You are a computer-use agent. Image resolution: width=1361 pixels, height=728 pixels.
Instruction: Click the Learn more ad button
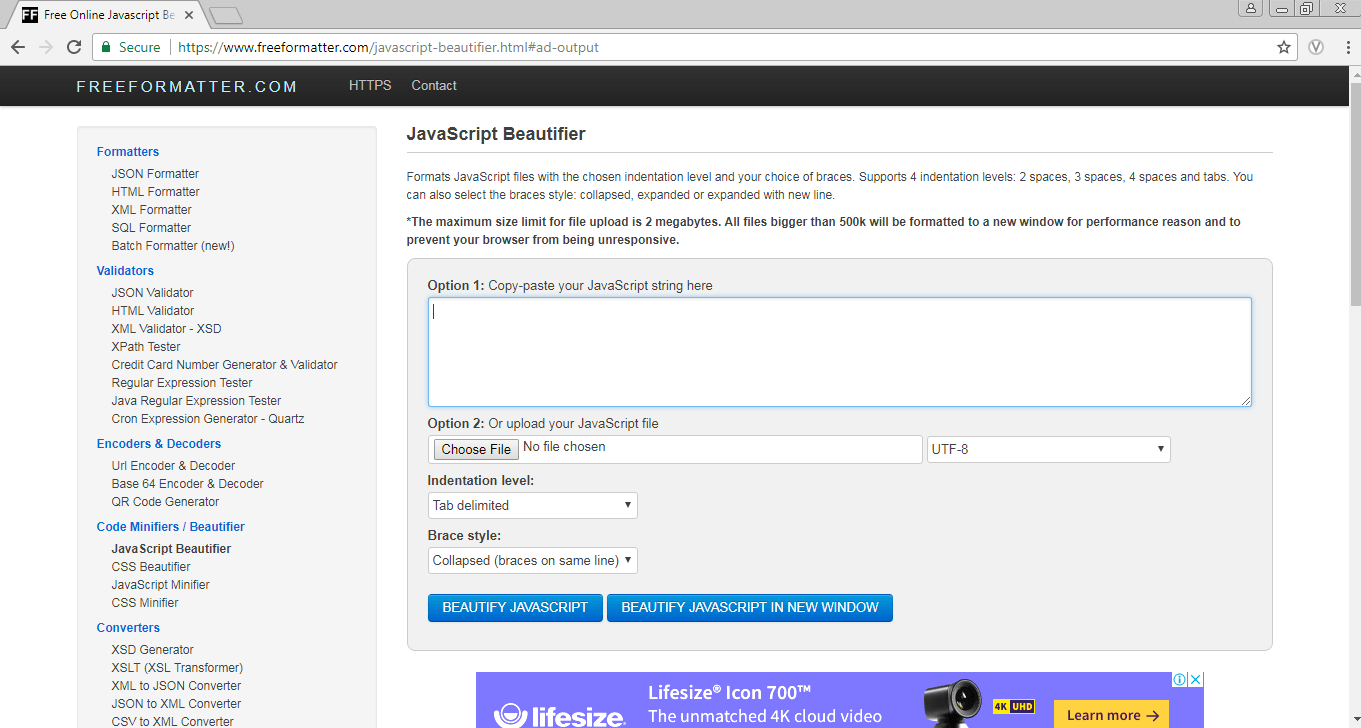[x=1110, y=713]
